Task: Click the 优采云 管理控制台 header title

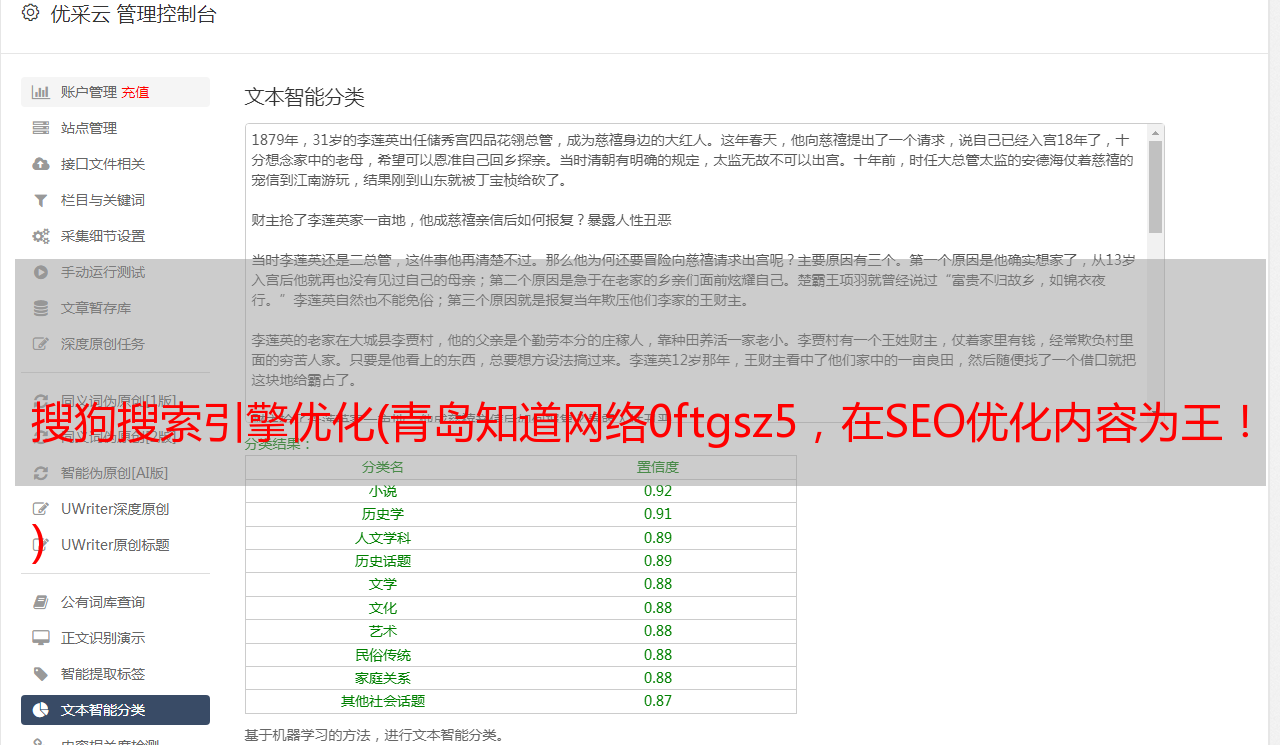Action: point(133,14)
